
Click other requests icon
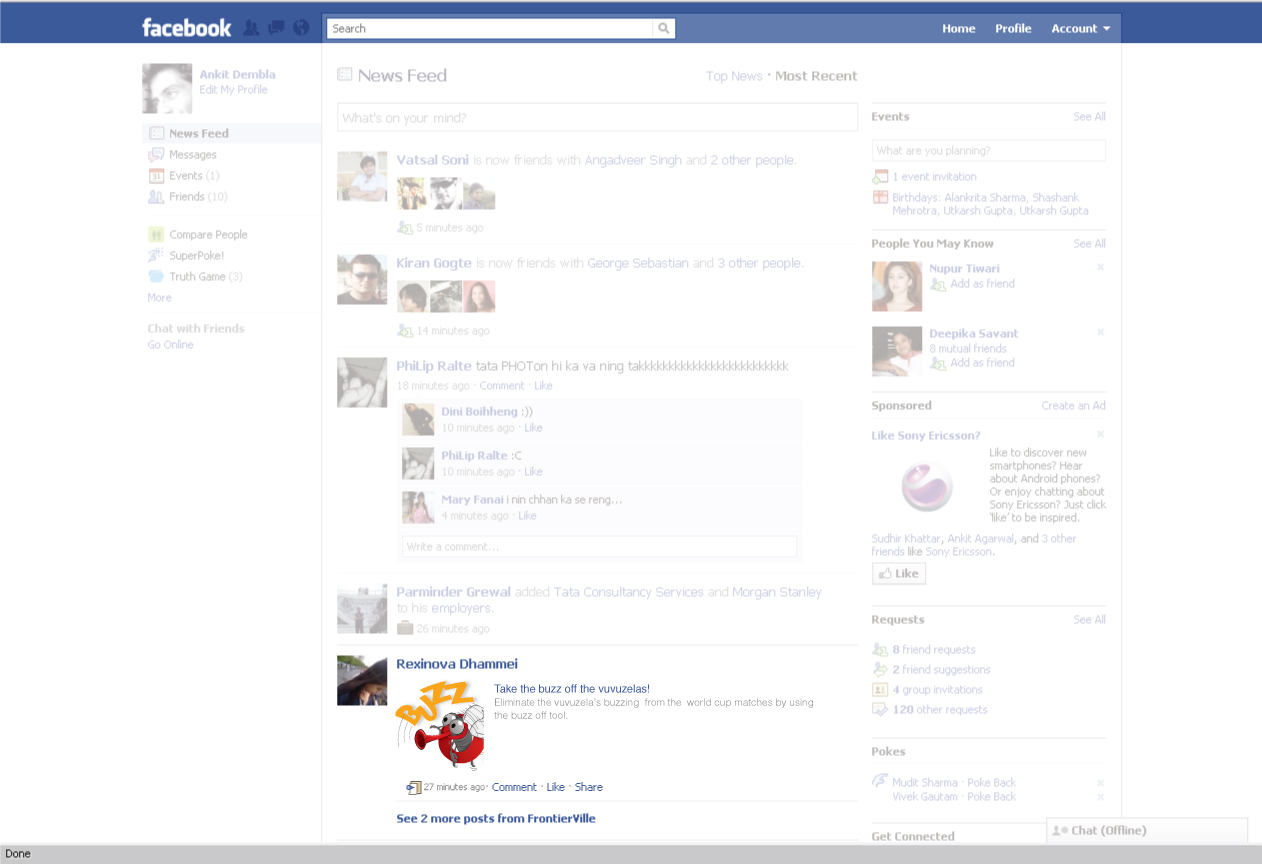click(x=880, y=709)
